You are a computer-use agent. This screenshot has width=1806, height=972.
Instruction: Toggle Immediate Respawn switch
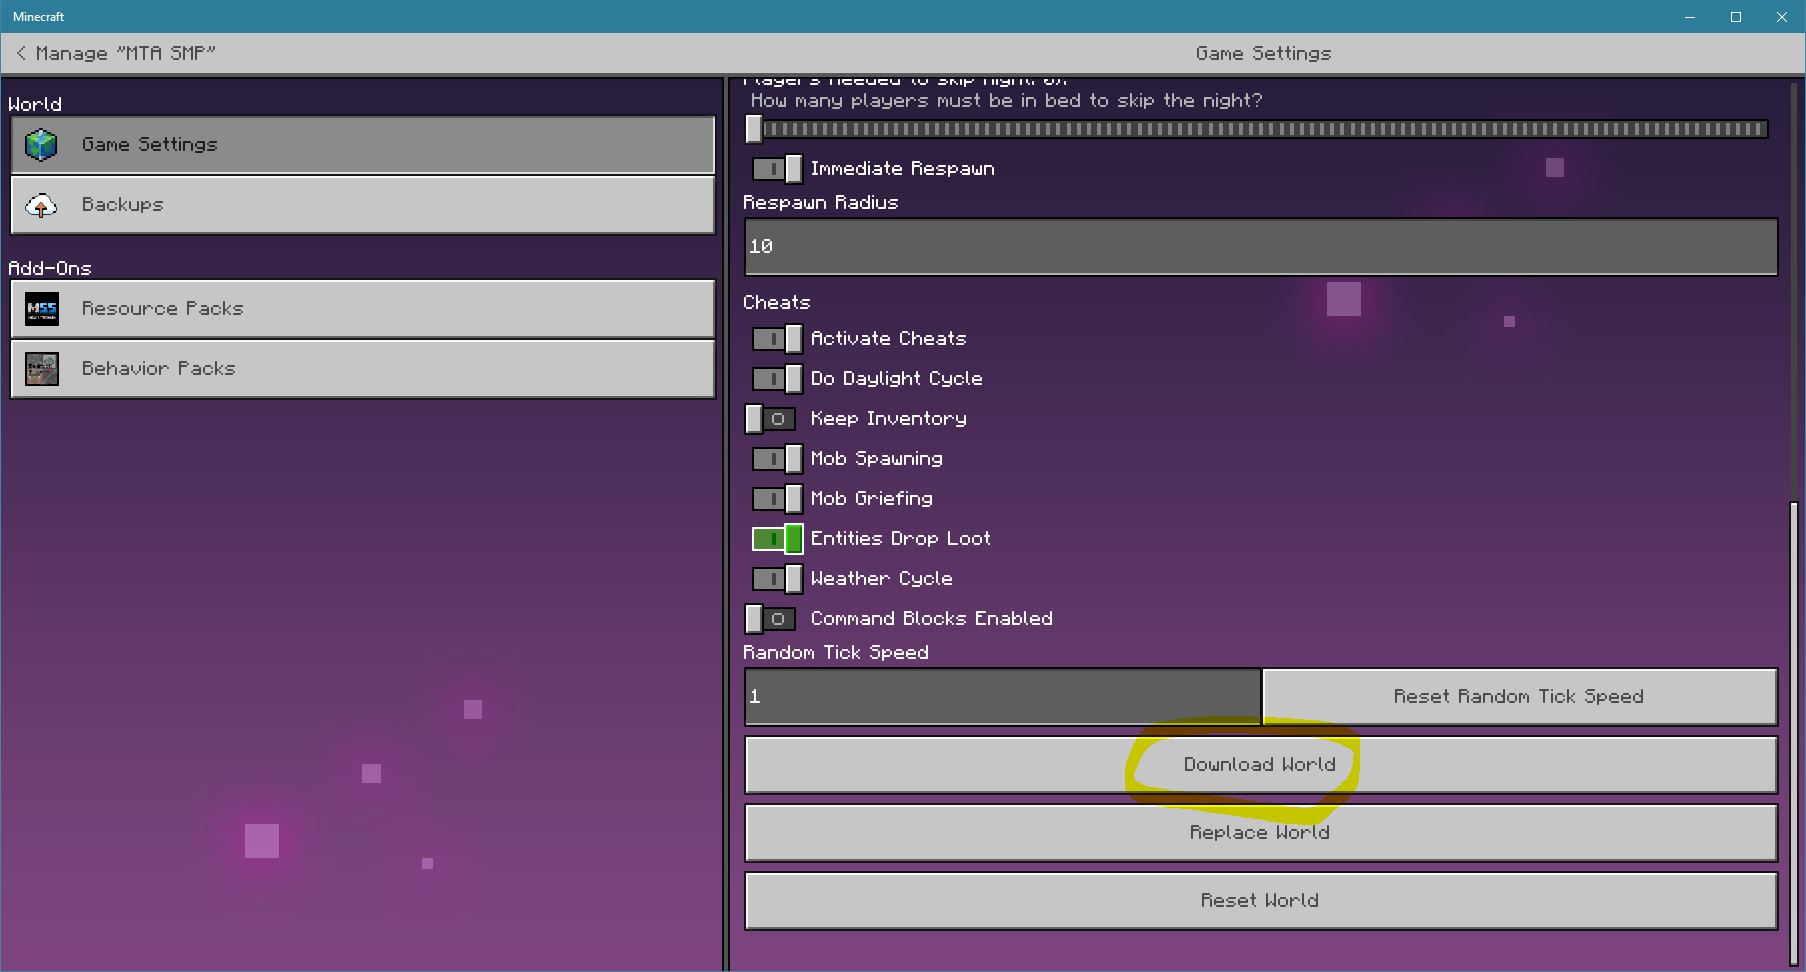tap(777, 169)
